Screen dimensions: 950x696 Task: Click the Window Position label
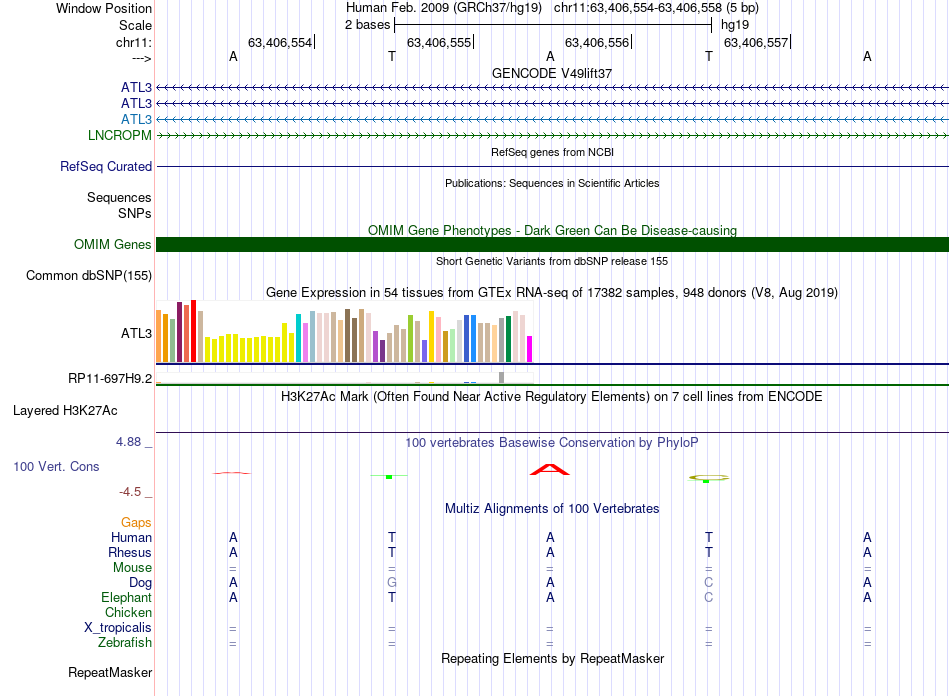104,8
